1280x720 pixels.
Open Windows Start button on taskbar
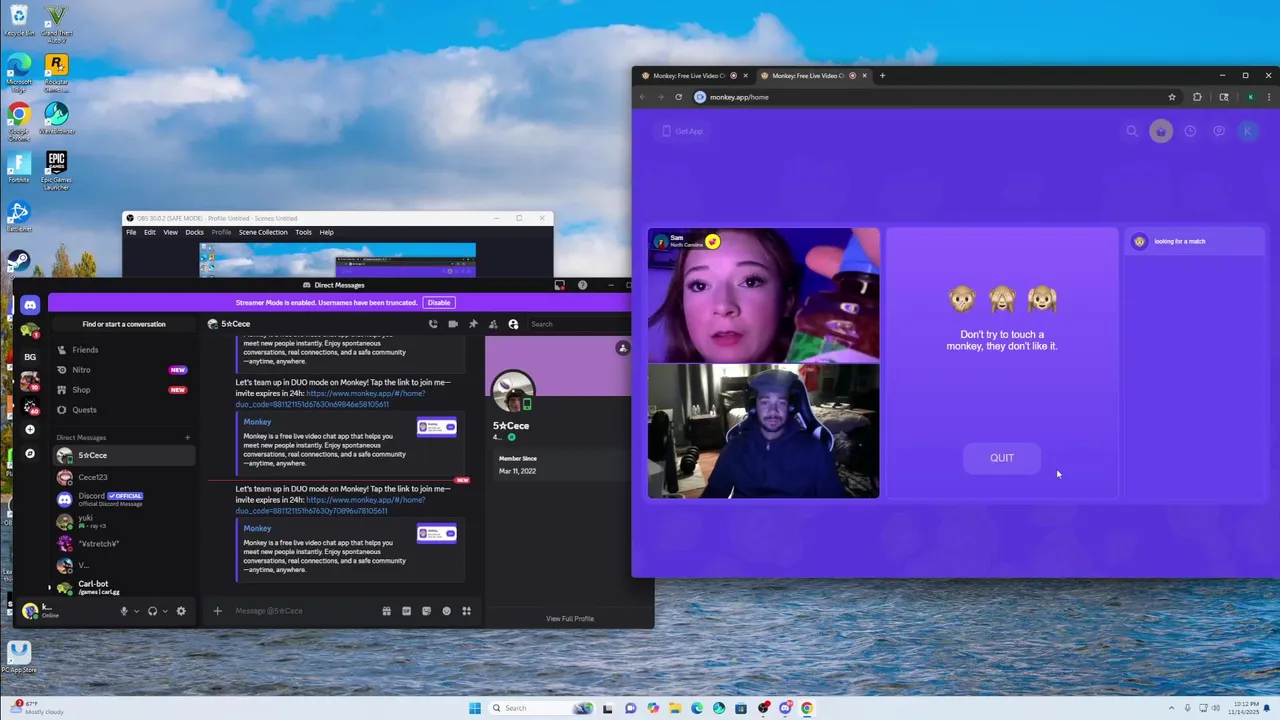tap(475, 708)
